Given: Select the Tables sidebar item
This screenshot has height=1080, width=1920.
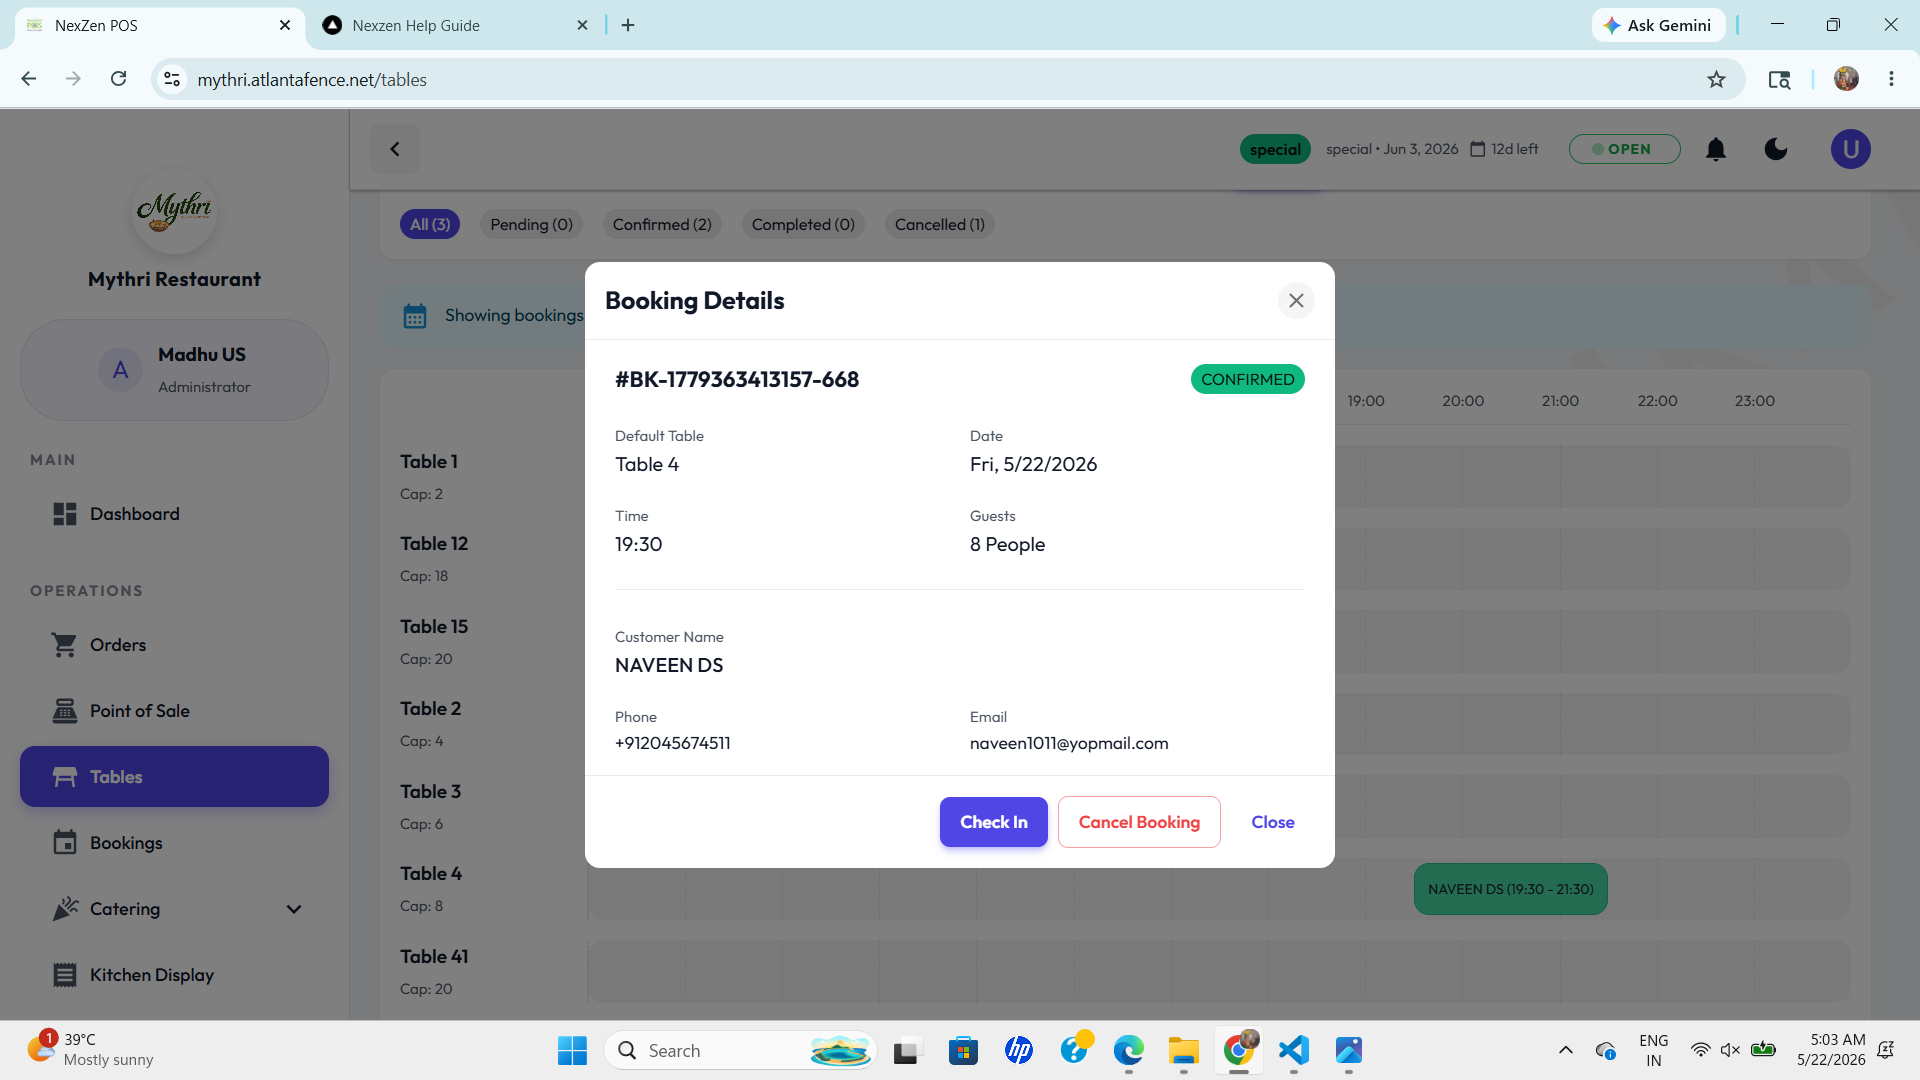Looking at the screenshot, I should [174, 777].
